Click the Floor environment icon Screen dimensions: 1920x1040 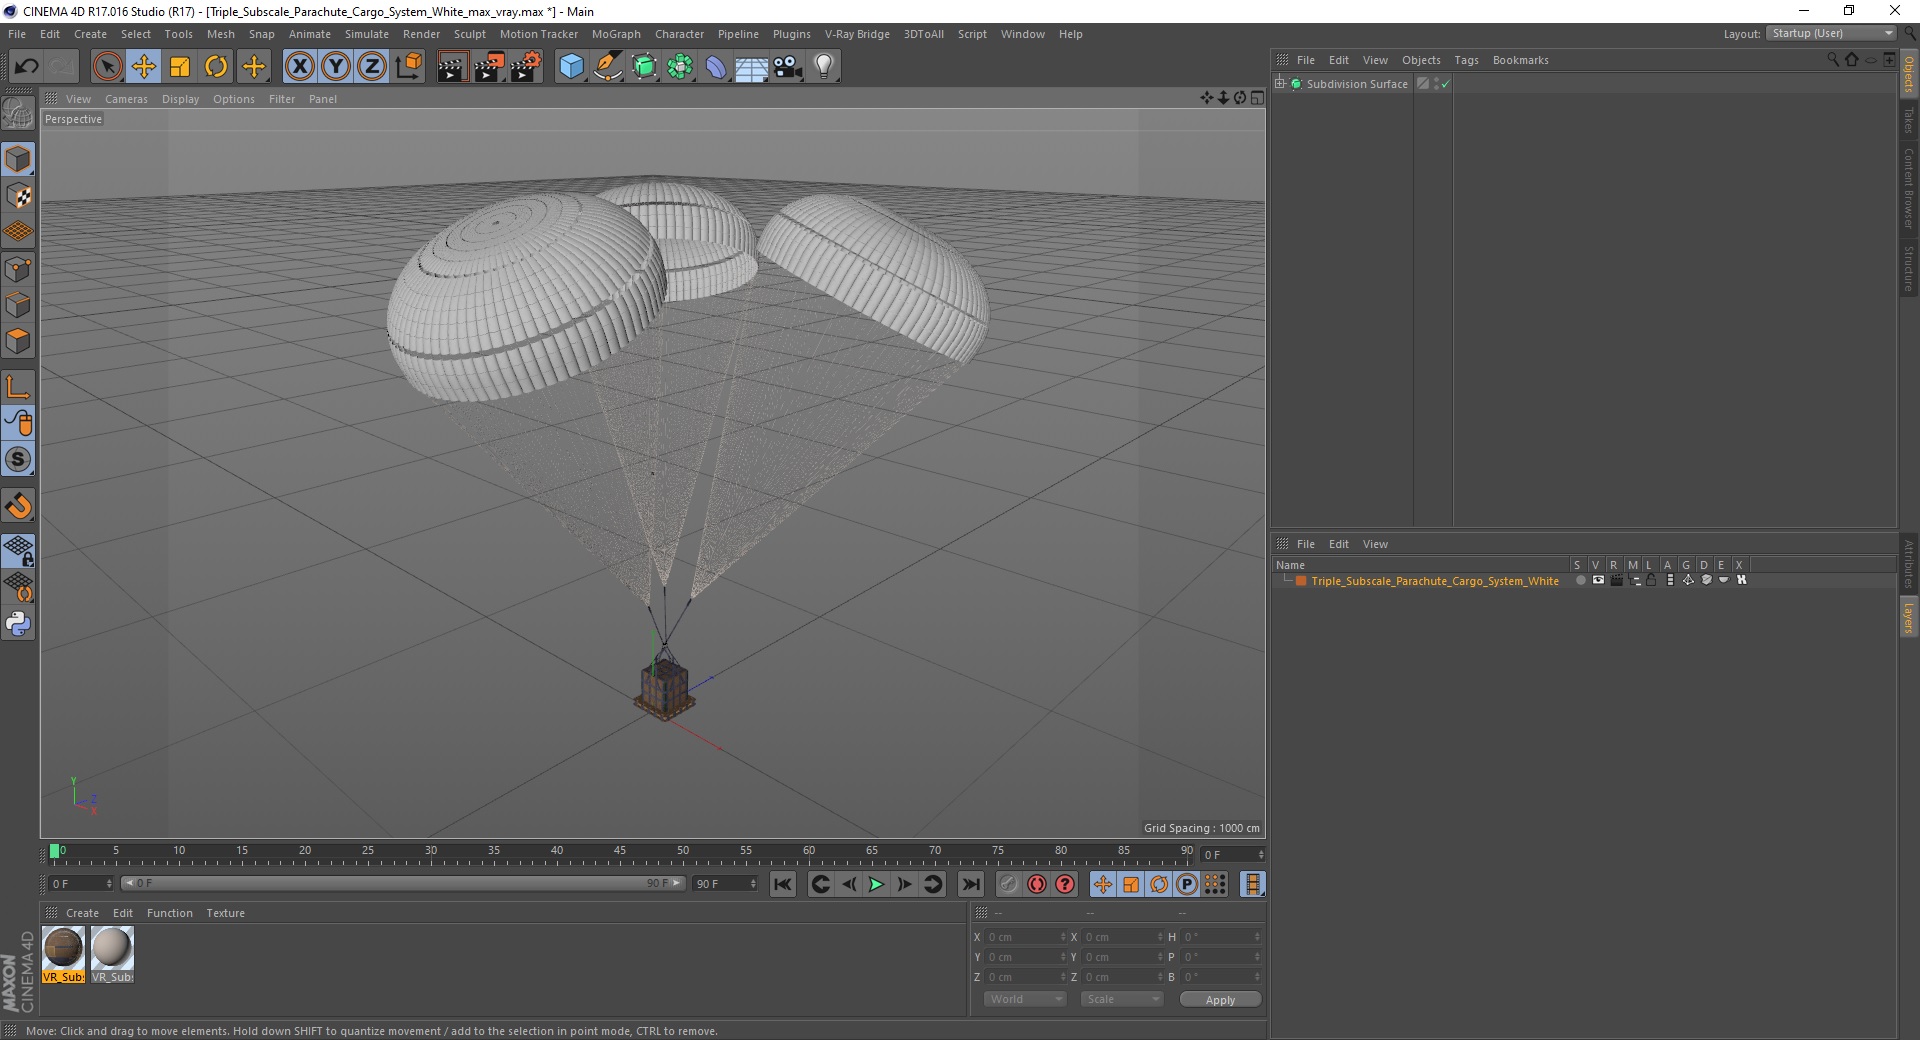(x=752, y=67)
